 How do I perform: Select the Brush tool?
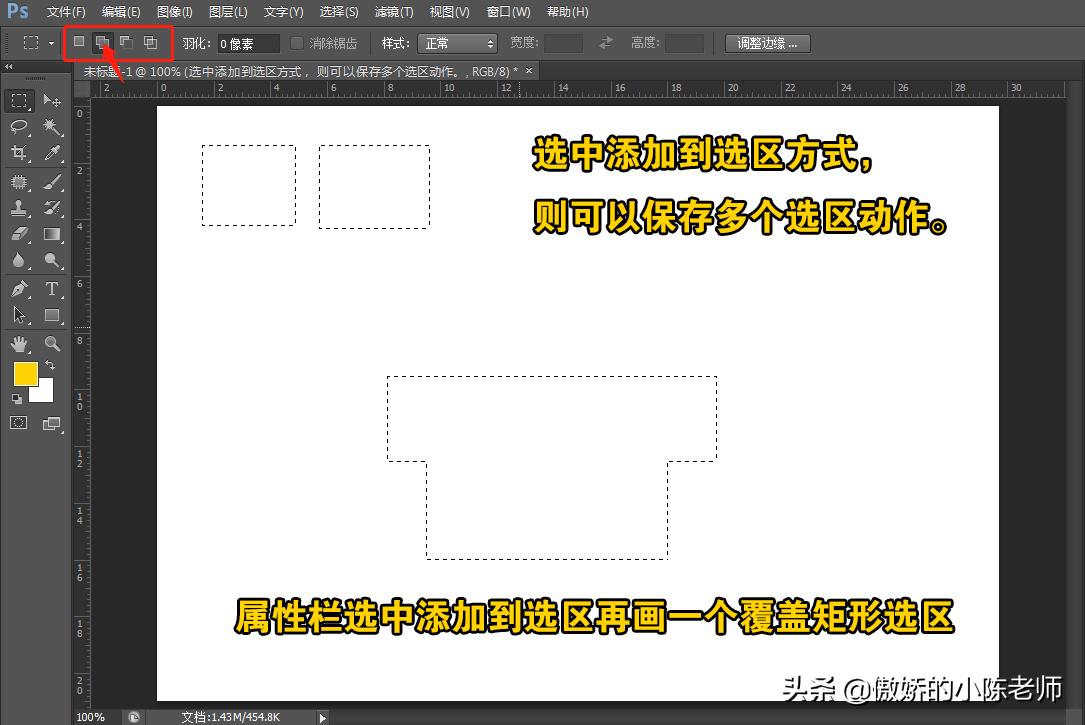[52, 180]
